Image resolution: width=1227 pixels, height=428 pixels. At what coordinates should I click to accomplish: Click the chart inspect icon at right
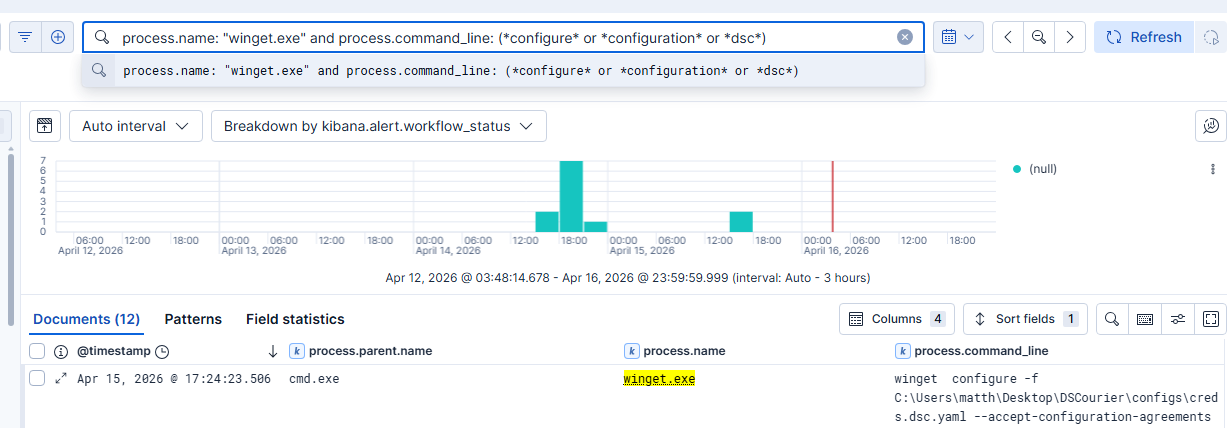(1211, 126)
